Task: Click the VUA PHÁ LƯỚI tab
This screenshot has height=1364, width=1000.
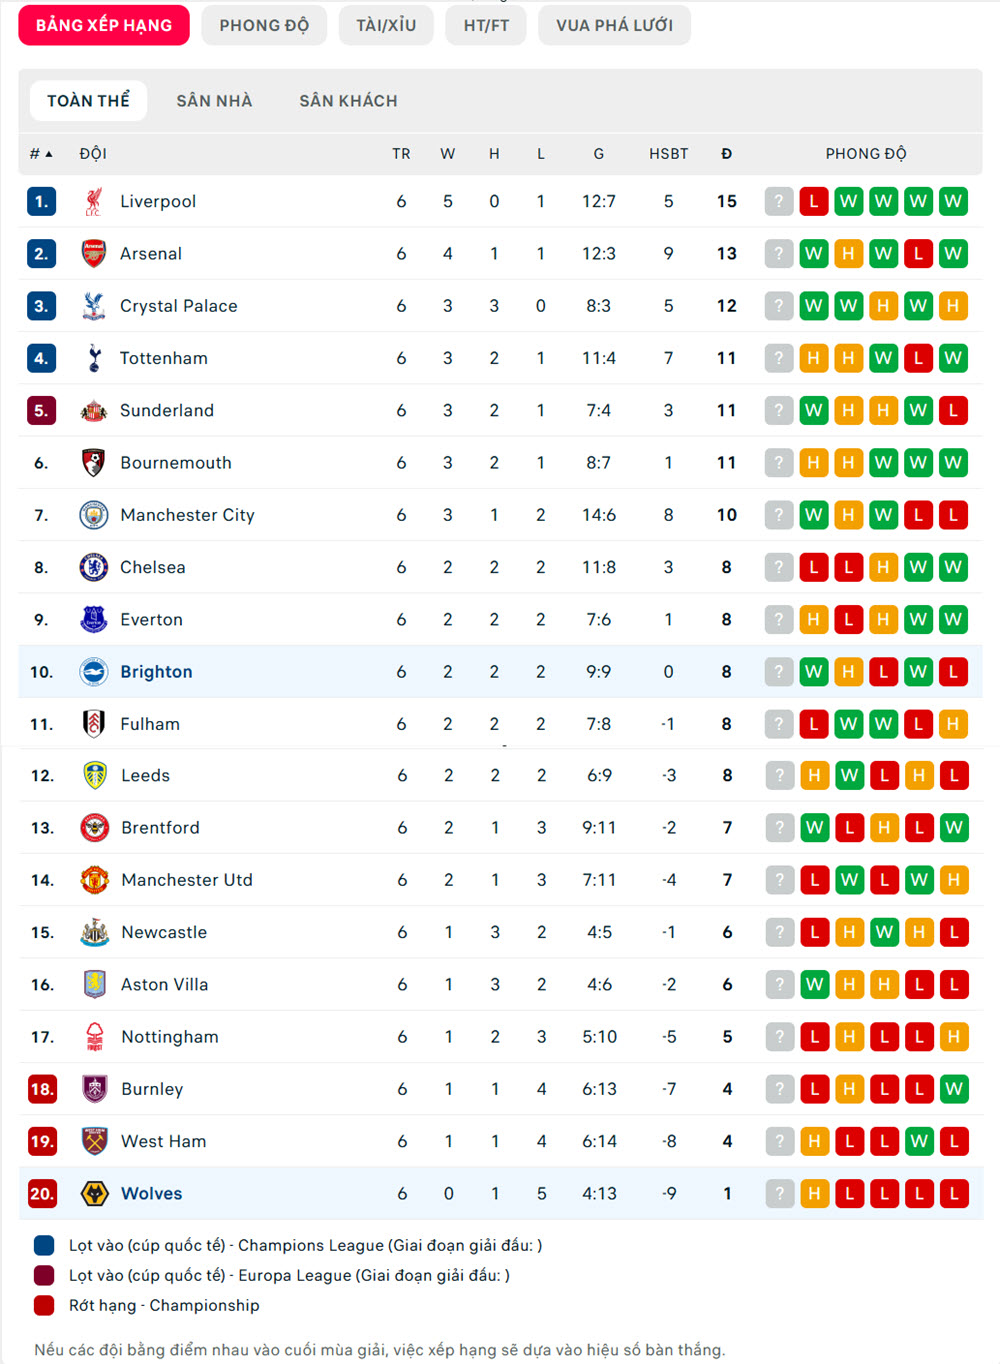Action: (x=614, y=25)
